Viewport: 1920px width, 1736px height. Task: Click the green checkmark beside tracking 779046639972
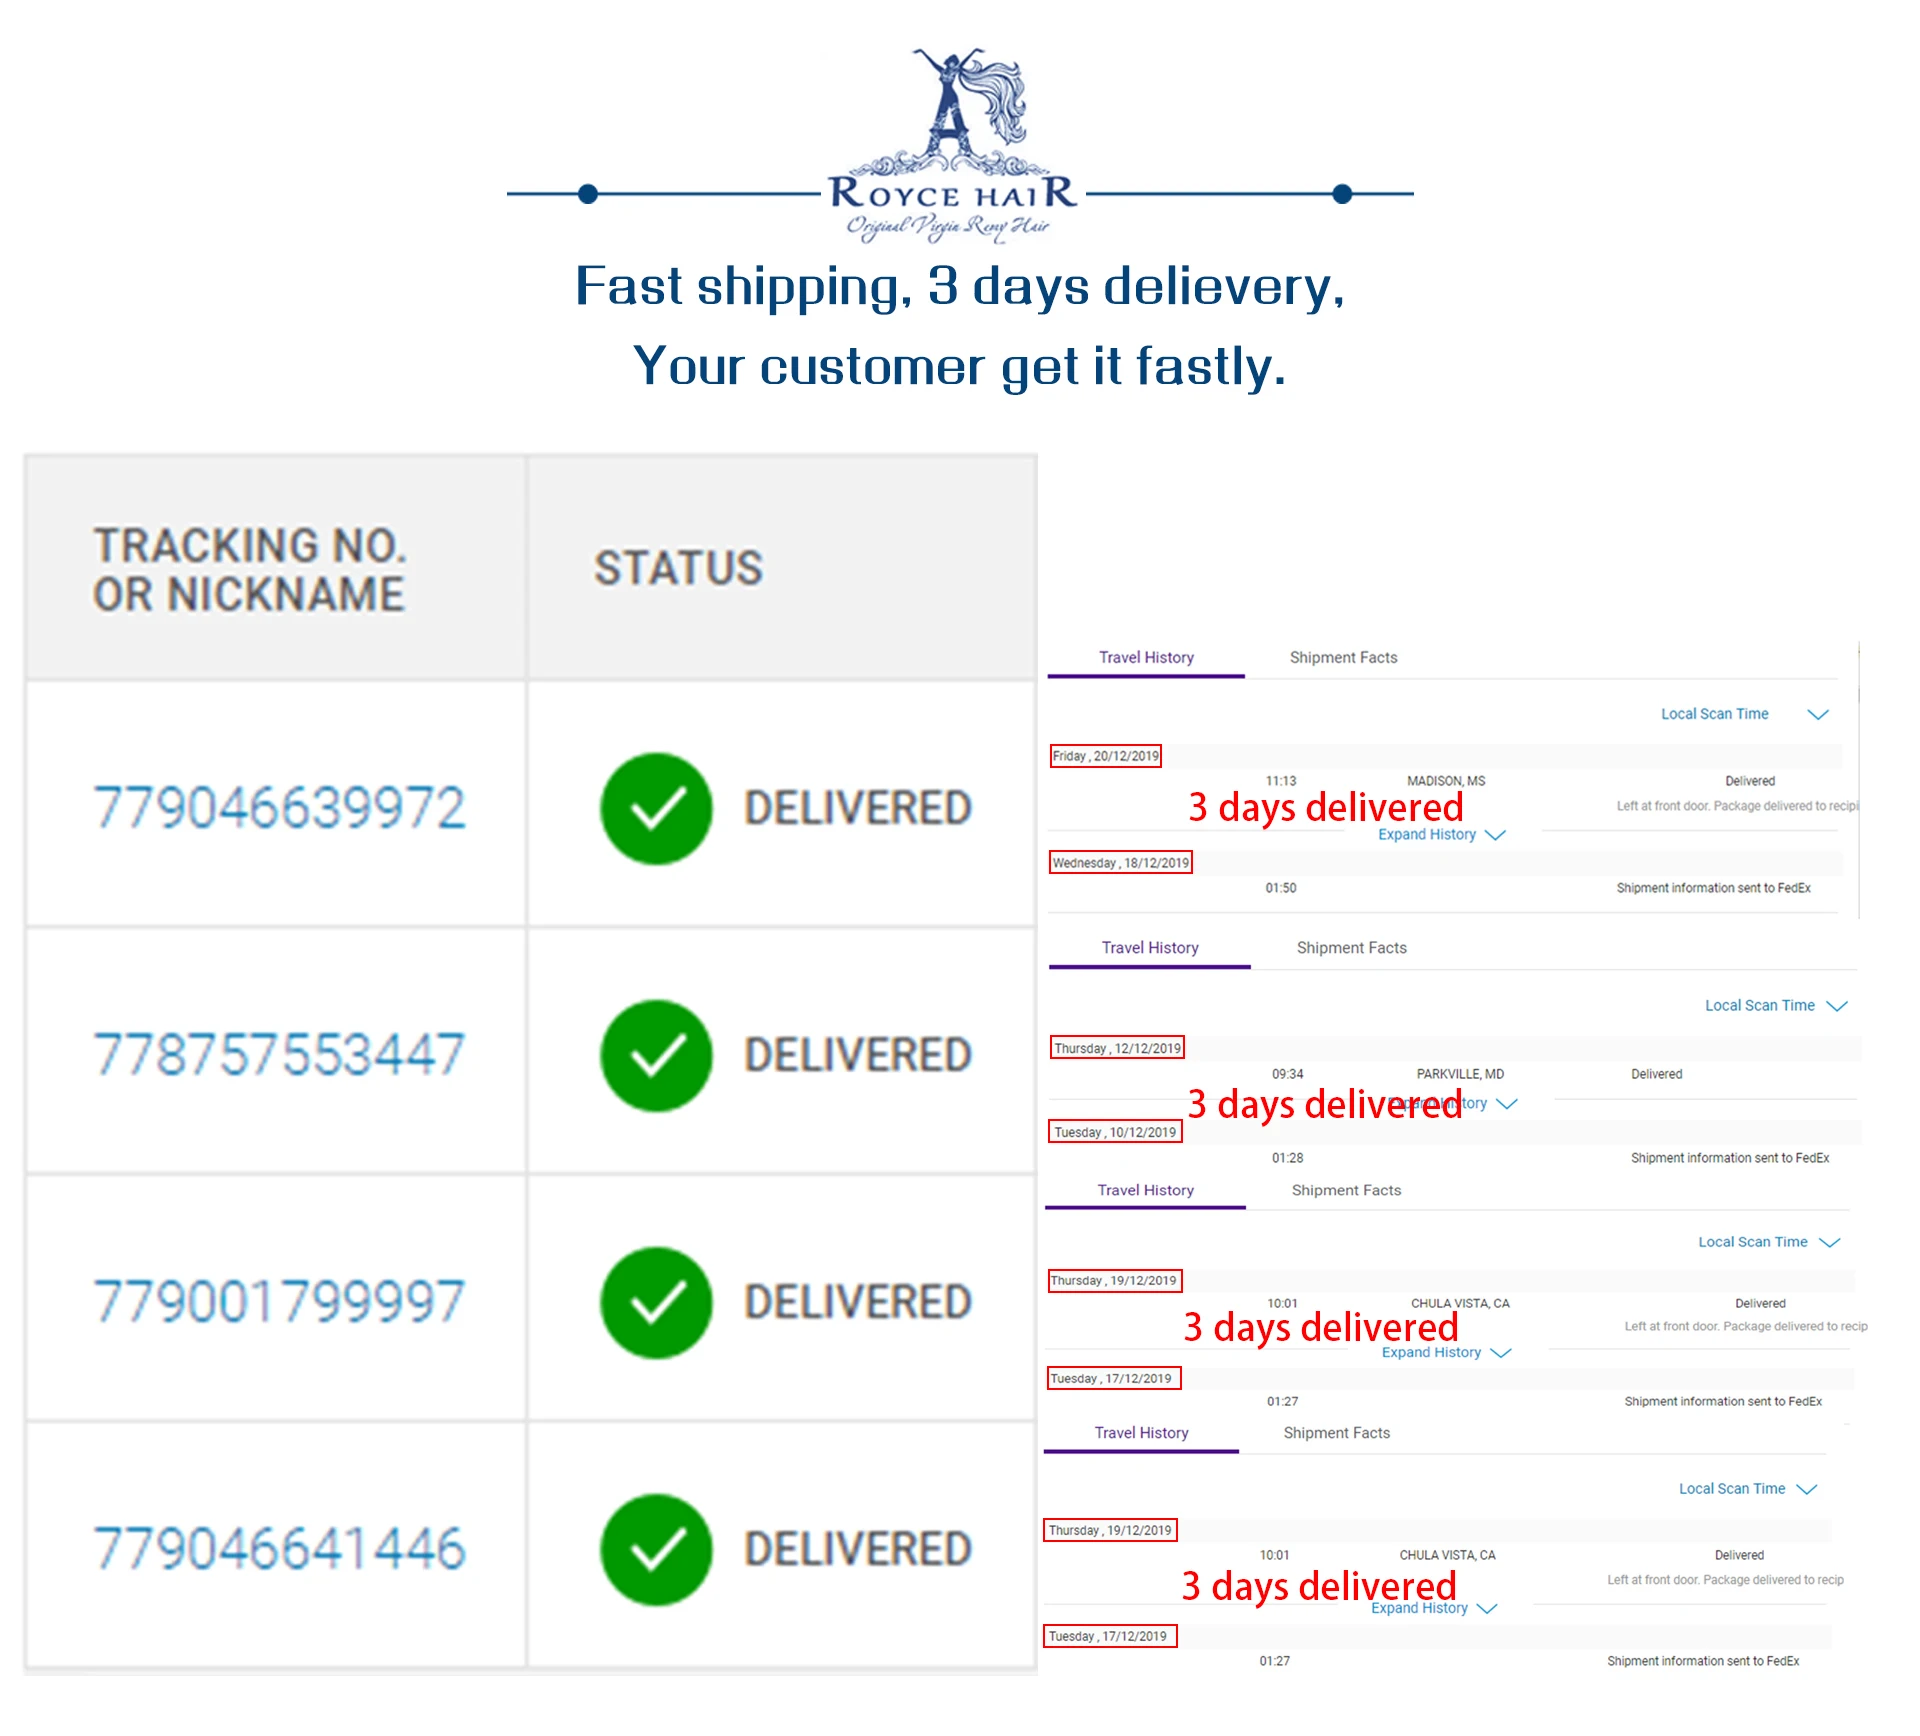pyautogui.click(x=656, y=808)
